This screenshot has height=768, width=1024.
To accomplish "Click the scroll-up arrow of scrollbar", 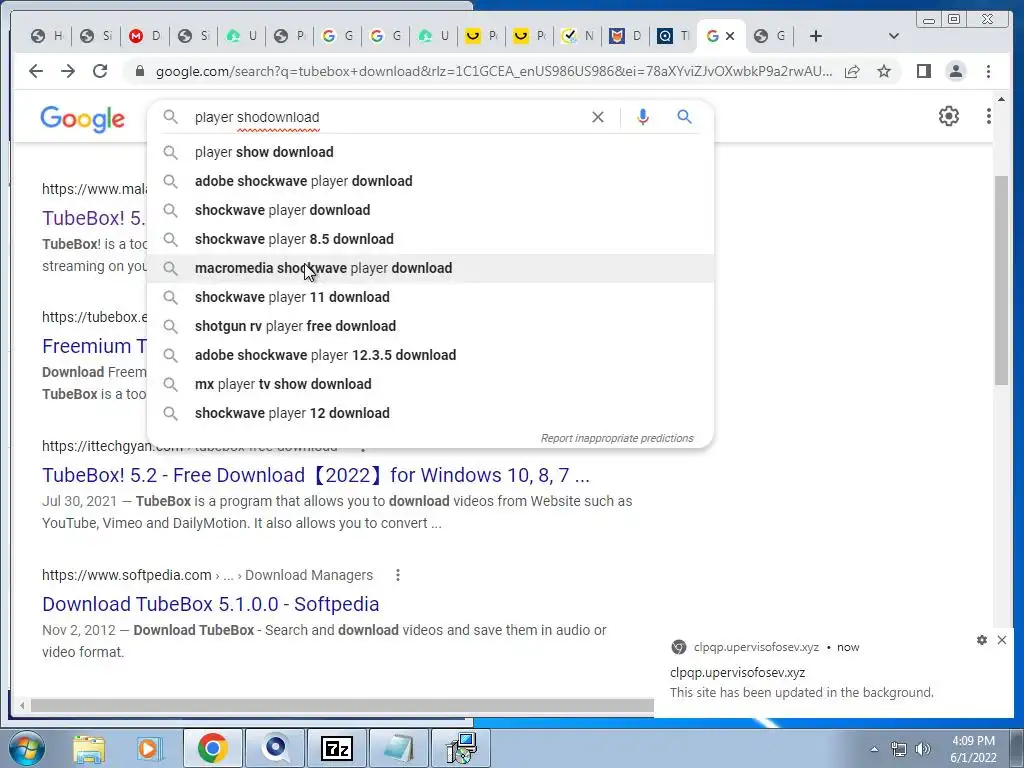I will [x=1001, y=99].
